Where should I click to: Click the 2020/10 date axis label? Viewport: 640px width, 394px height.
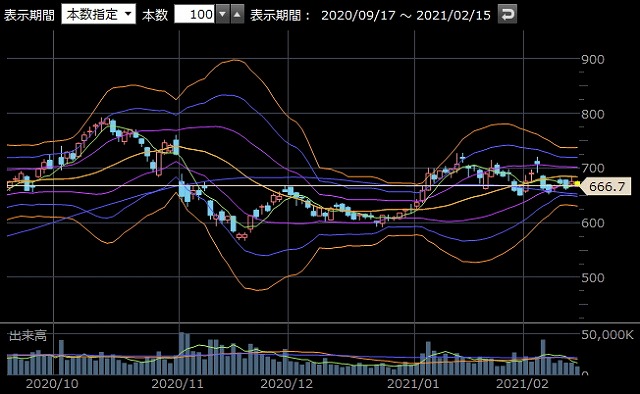[52, 384]
